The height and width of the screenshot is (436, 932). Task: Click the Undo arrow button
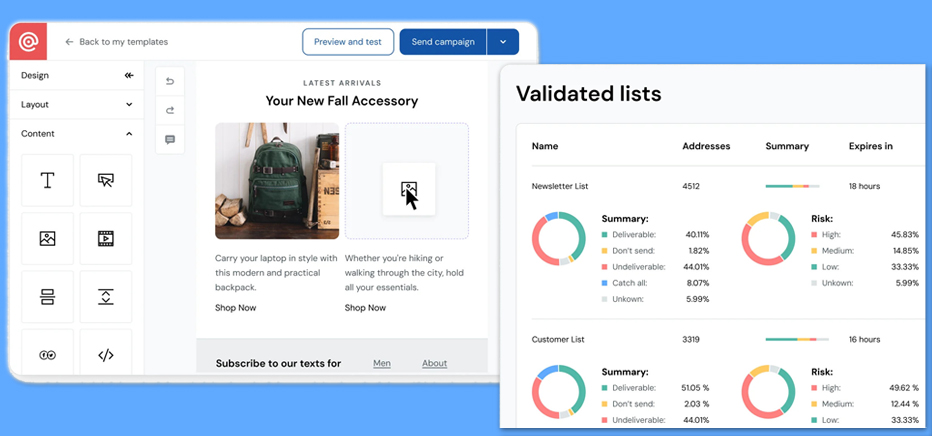[169, 82]
